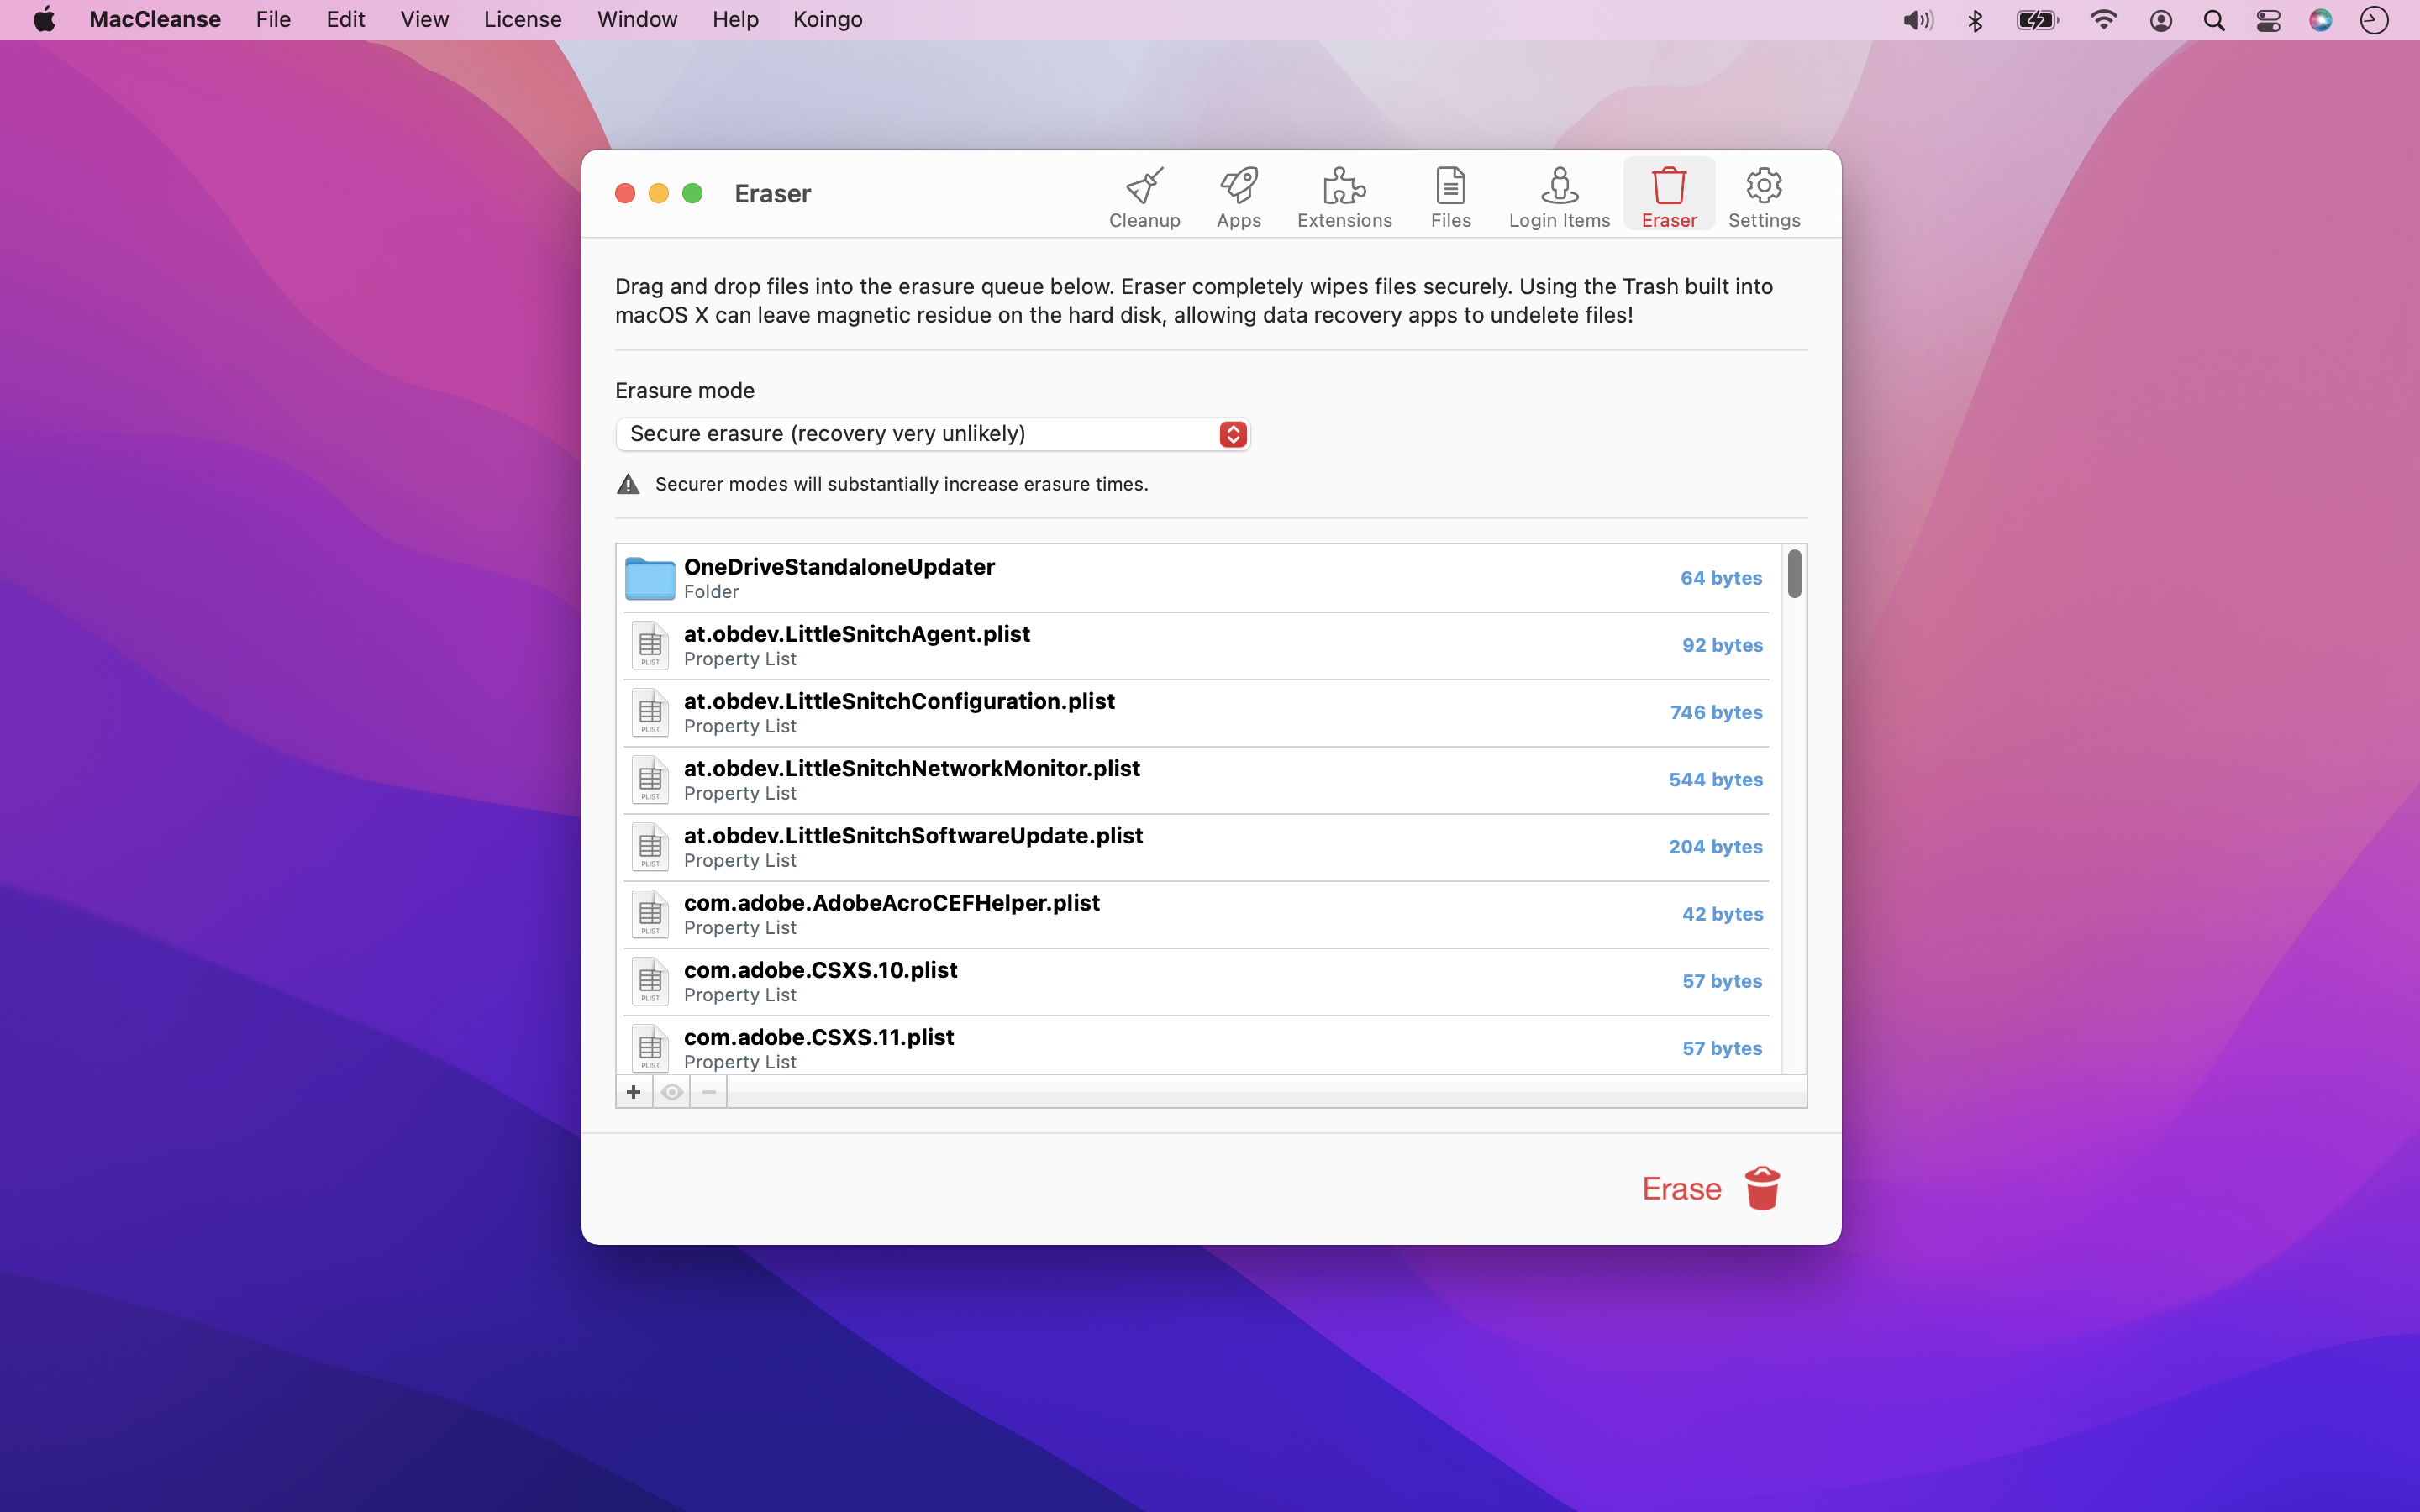Open the user account menu bar icon
Viewport: 2420px width, 1512px height.
pos(2160,20)
